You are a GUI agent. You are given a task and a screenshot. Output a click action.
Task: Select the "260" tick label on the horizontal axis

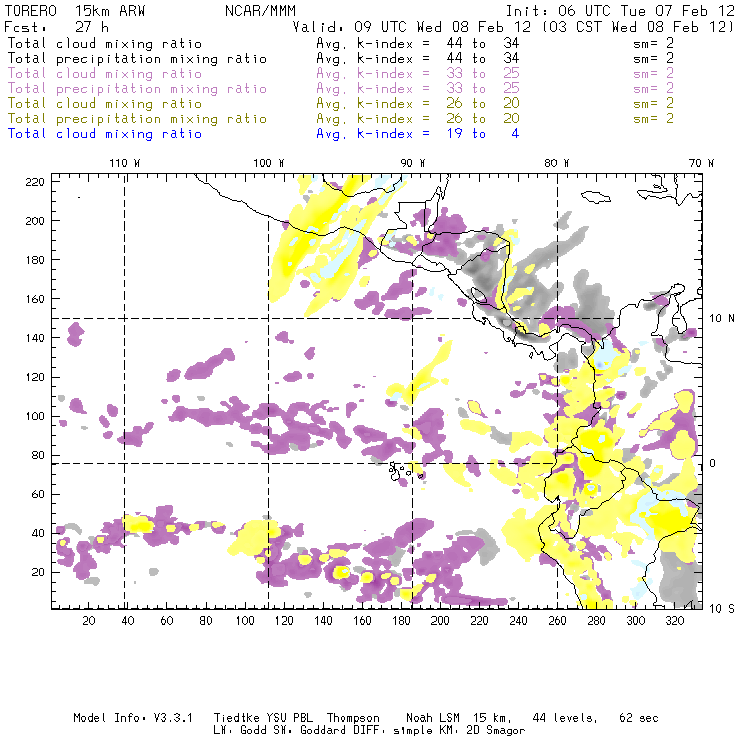(x=557, y=621)
